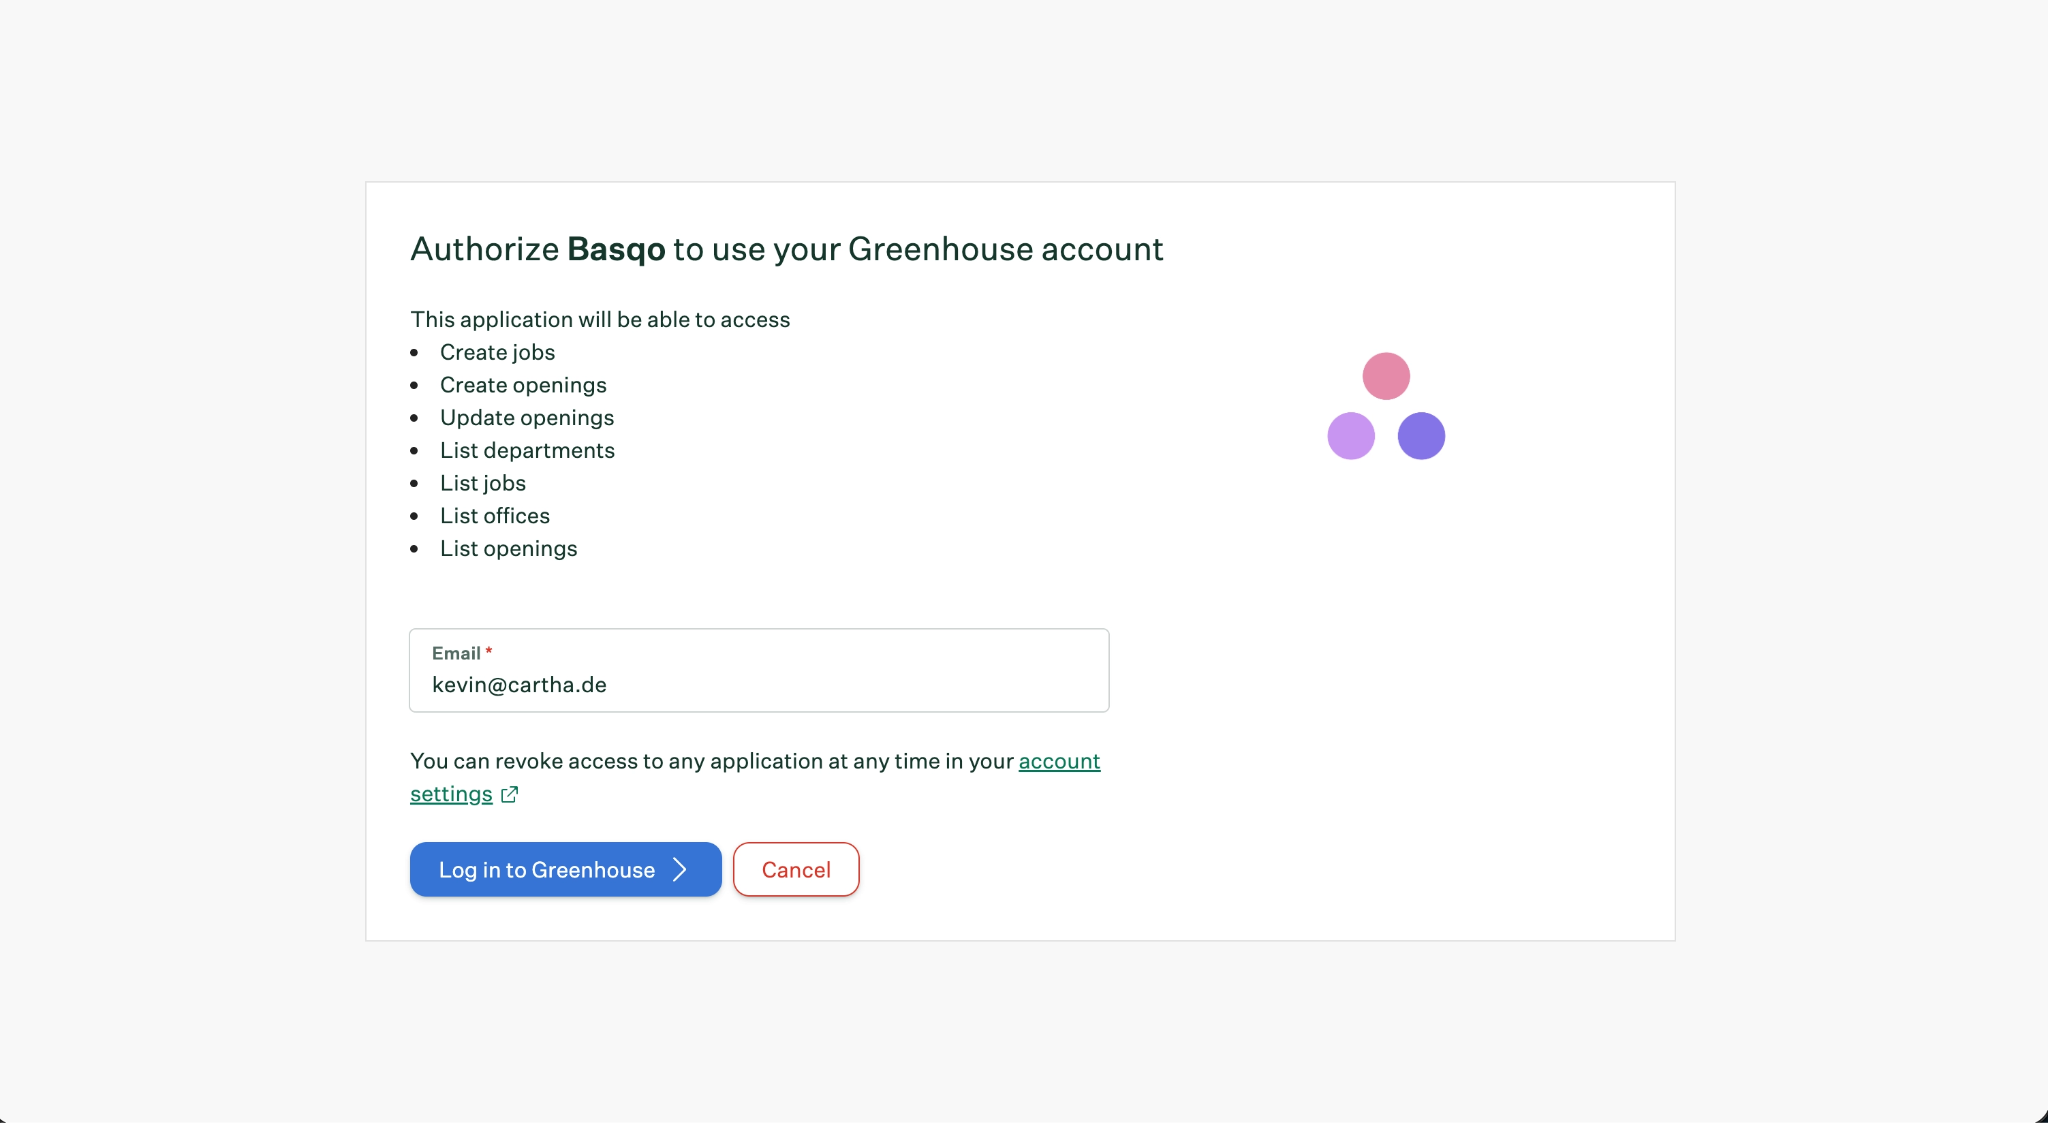This screenshot has width=2048, height=1123.
Task: Select the 'List openings' permission text
Action: [x=509, y=549]
